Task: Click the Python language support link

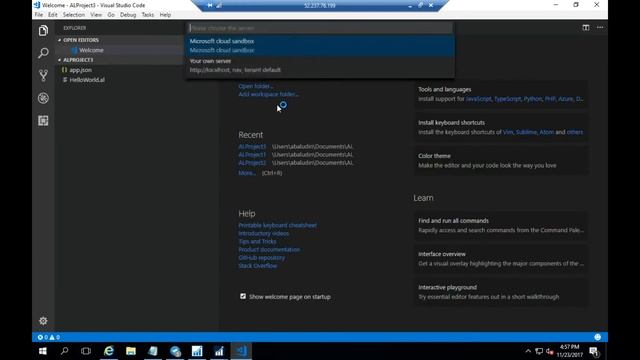Action: point(533,99)
